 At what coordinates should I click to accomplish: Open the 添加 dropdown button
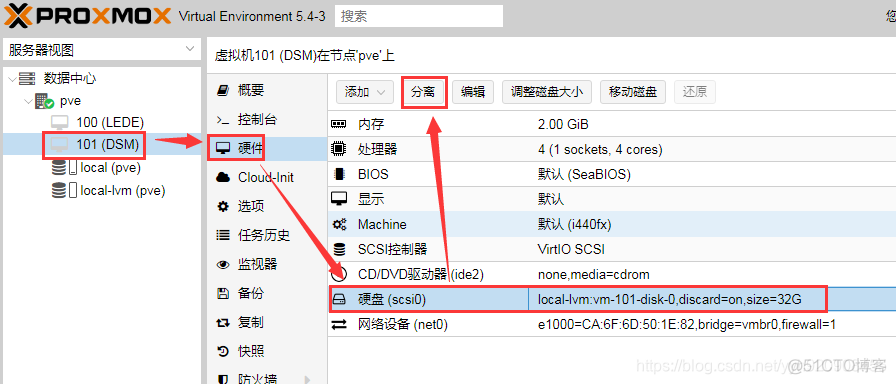365,92
